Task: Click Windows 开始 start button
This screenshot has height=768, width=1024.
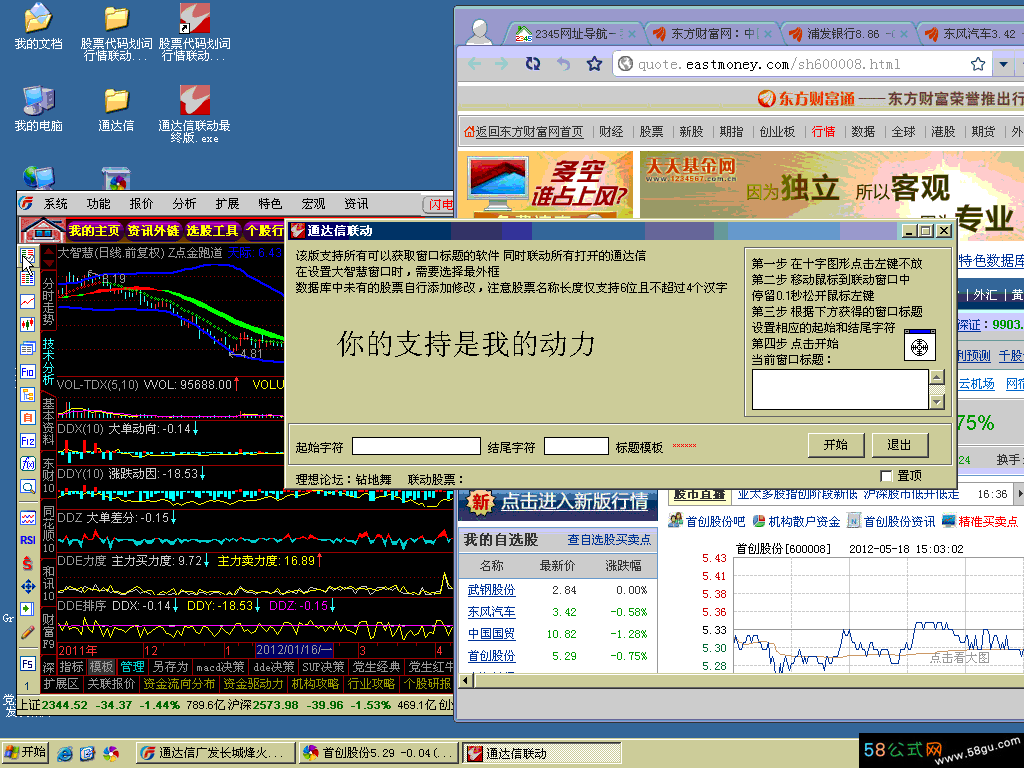Action: tap(26, 753)
